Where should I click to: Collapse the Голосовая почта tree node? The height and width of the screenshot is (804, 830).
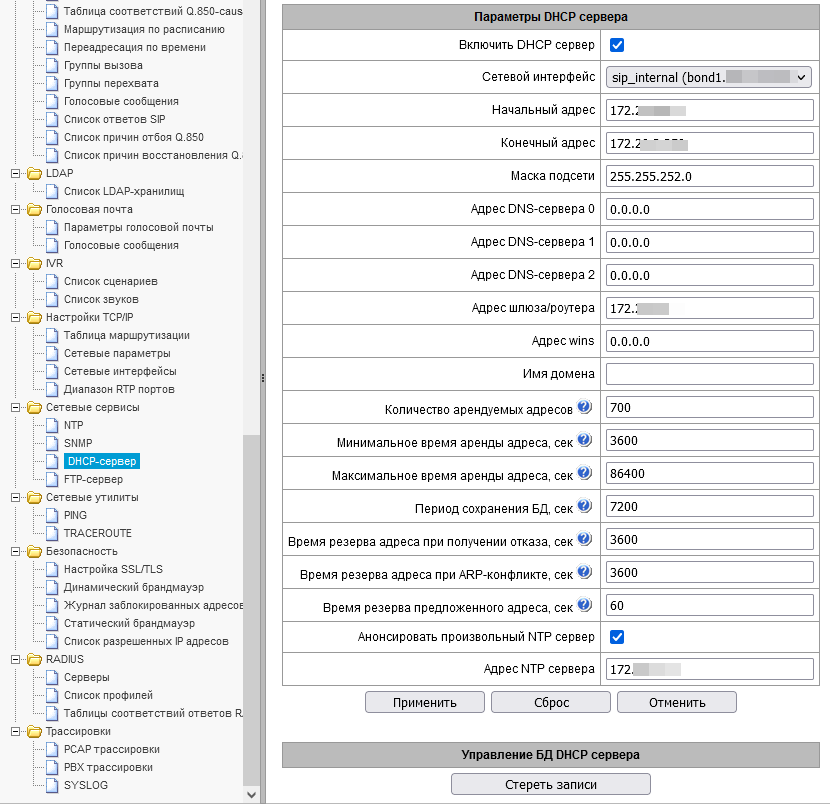[x=15, y=209]
